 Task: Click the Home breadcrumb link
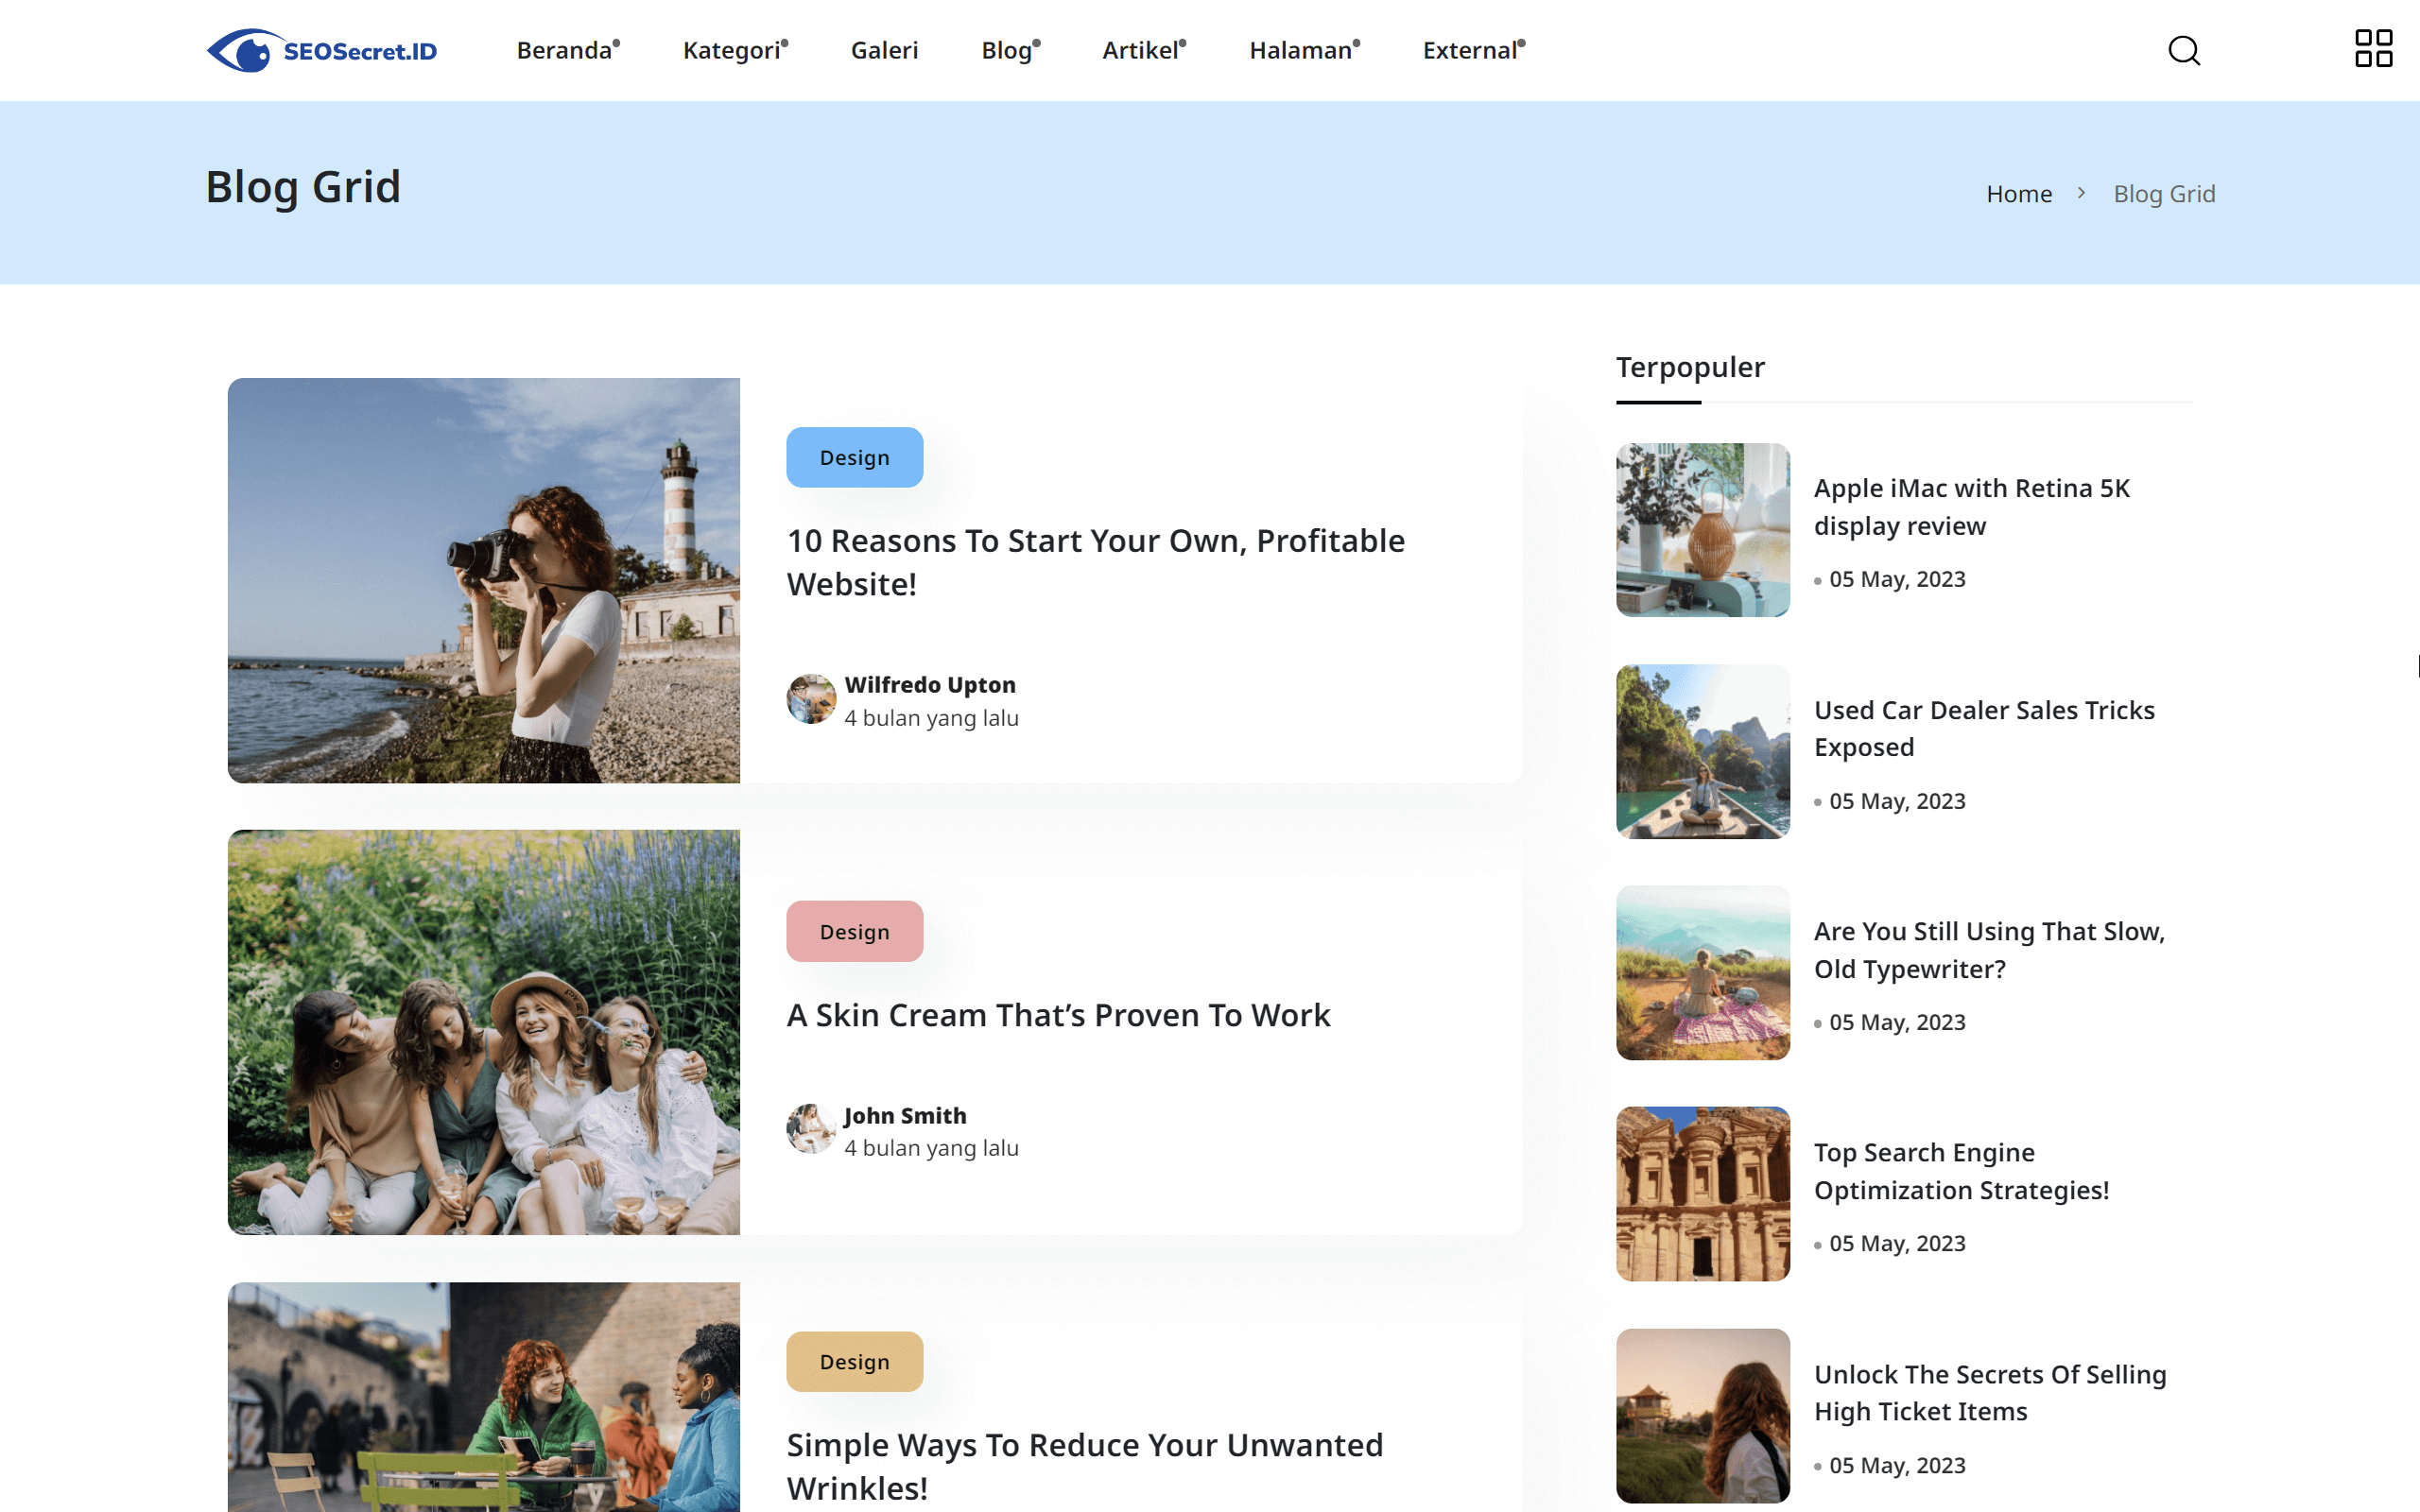click(x=2019, y=192)
